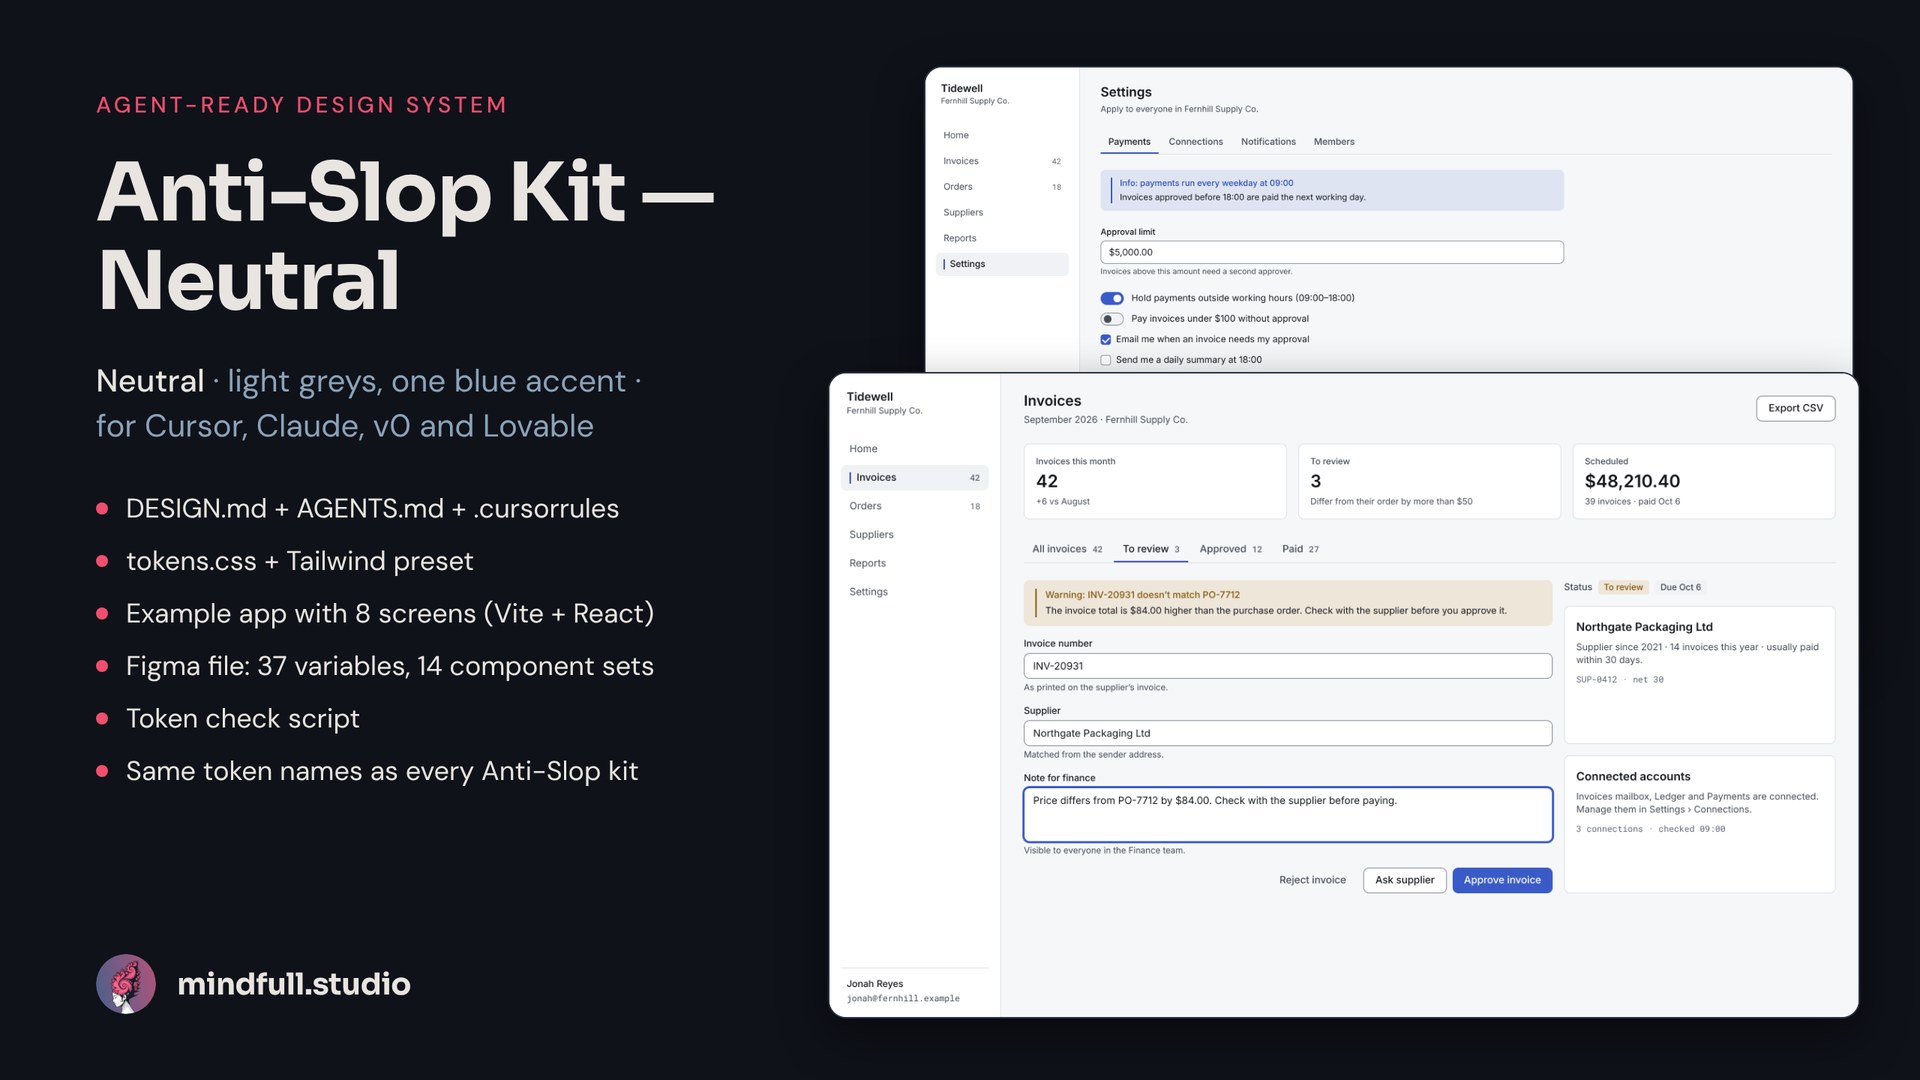This screenshot has width=1920, height=1080.
Task: Select Invoices in the Invoices window sidebar
Action: point(914,478)
